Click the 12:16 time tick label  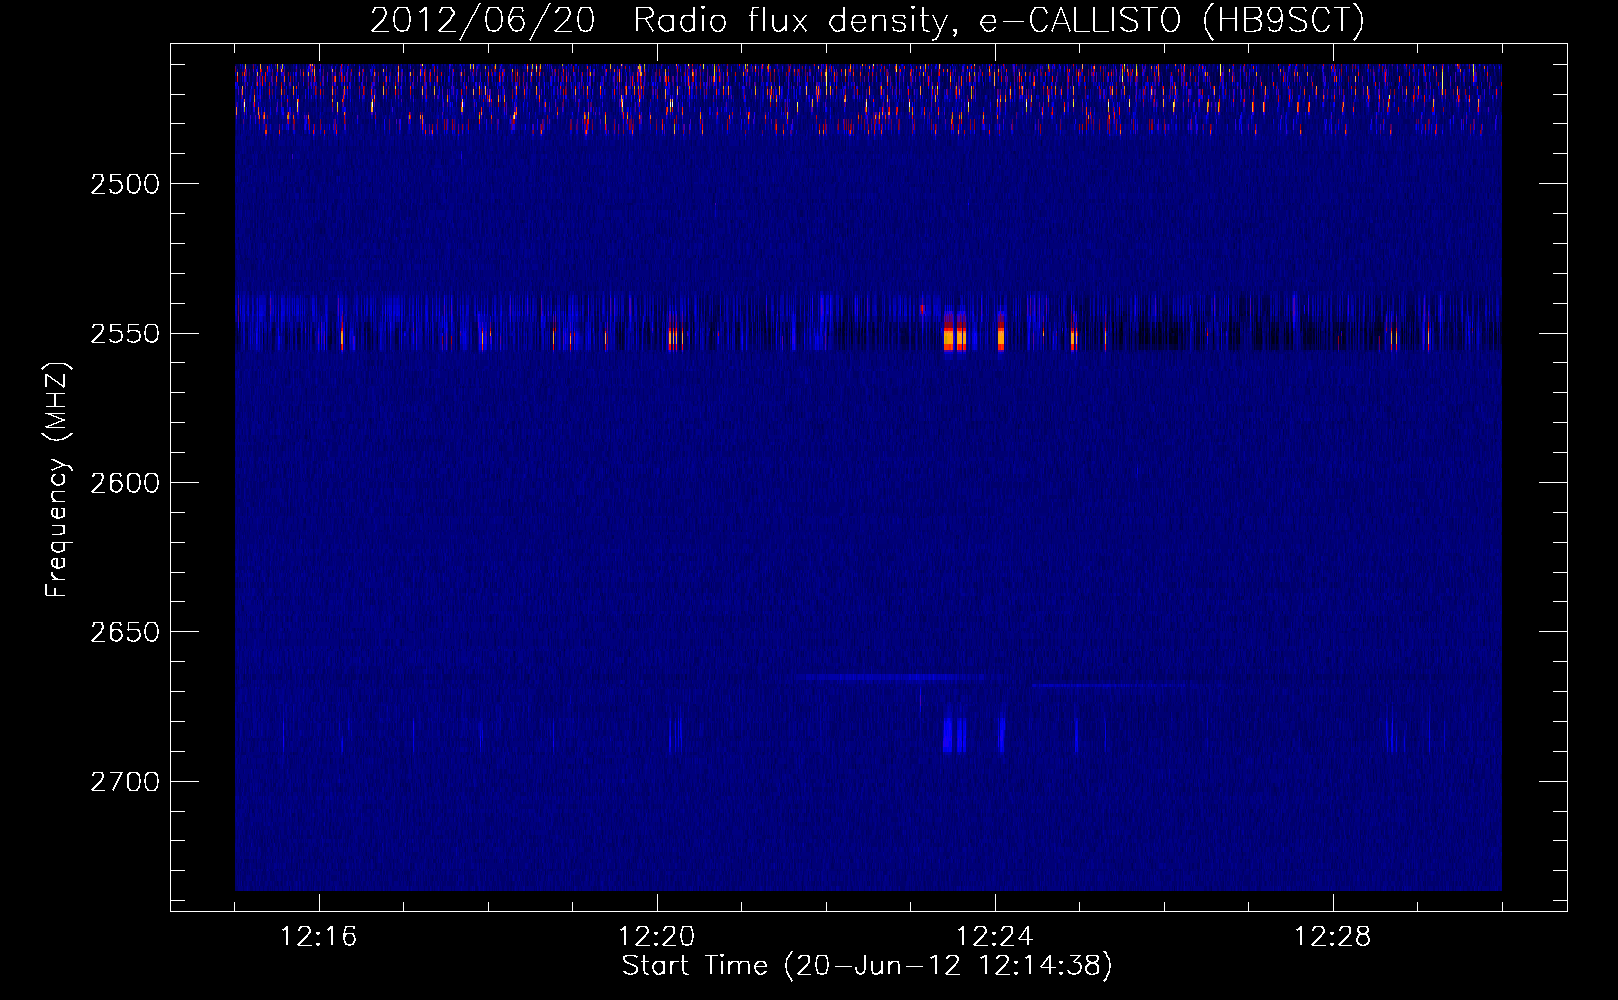click(x=318, y=937)
